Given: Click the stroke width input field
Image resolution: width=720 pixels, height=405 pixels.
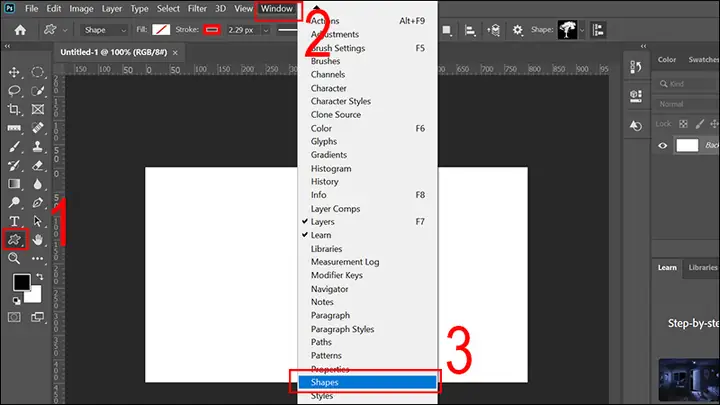Looking at the screenshot, I should click(243, 30).
